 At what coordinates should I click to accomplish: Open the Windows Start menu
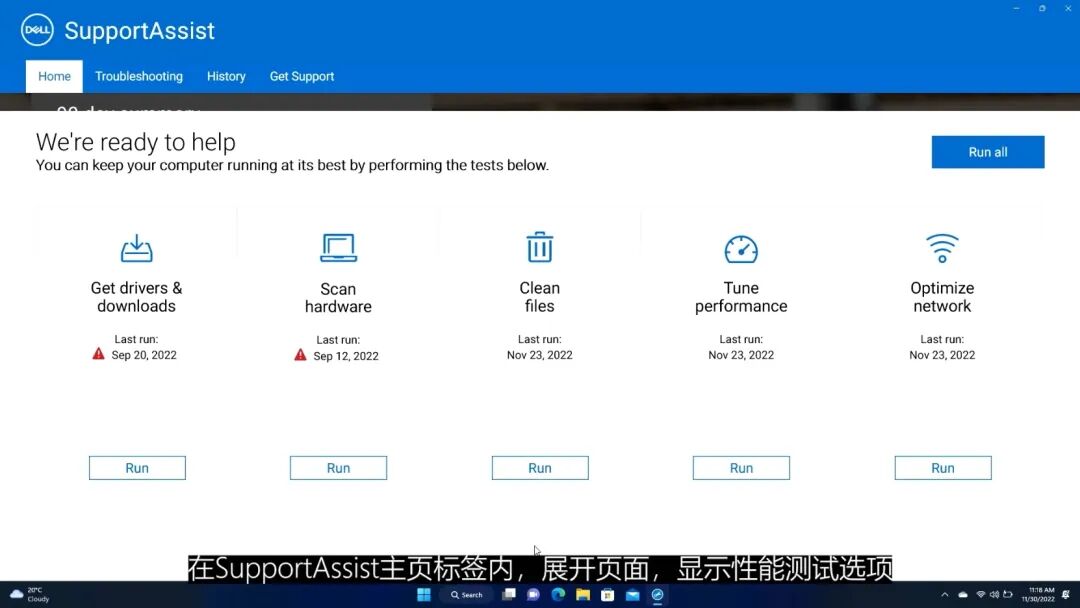424,594
